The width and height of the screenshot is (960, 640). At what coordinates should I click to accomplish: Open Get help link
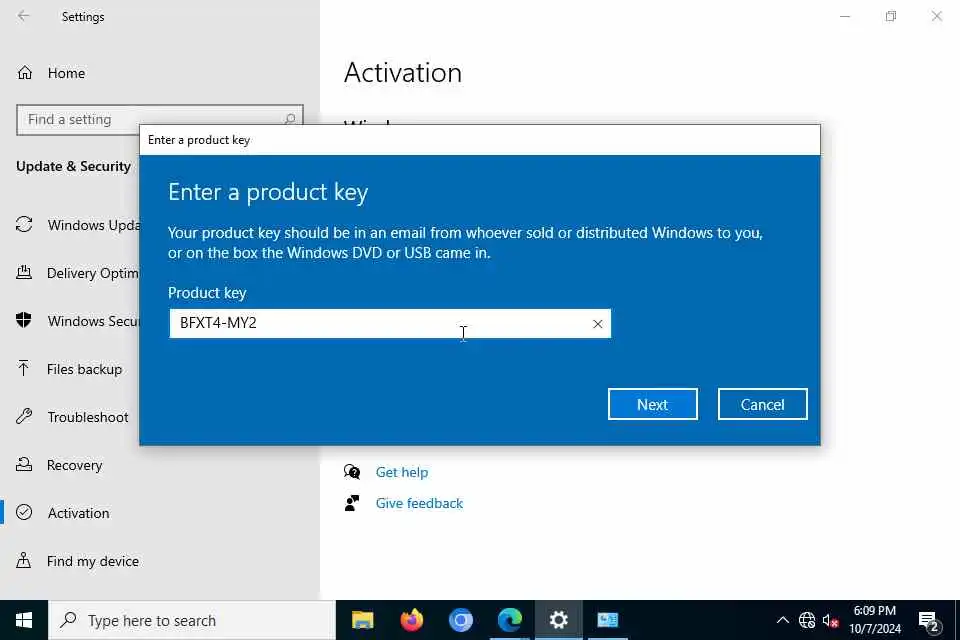click(x=402, y=472)
